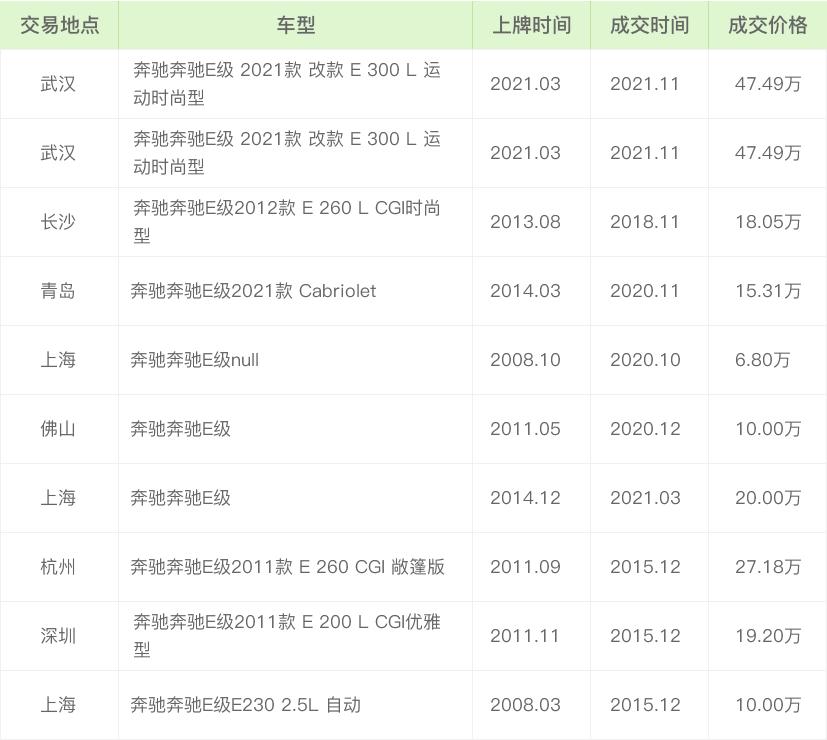Open the 奔驰E级null model entry
Screen dimensions: 827x740
click(x=194, y=360)
